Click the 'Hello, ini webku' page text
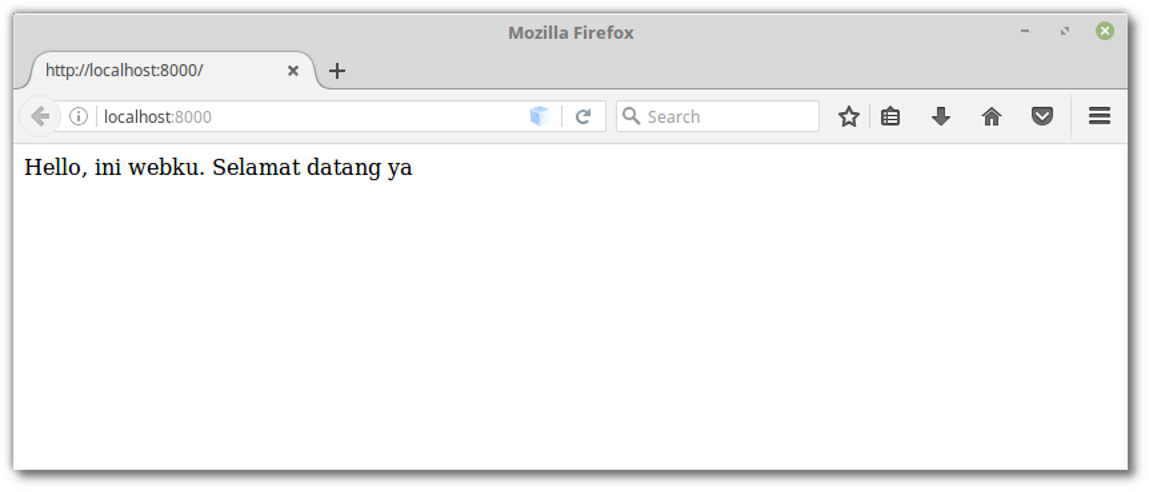Viewport: 1149px width, 492px height. [x=115, y=168]
